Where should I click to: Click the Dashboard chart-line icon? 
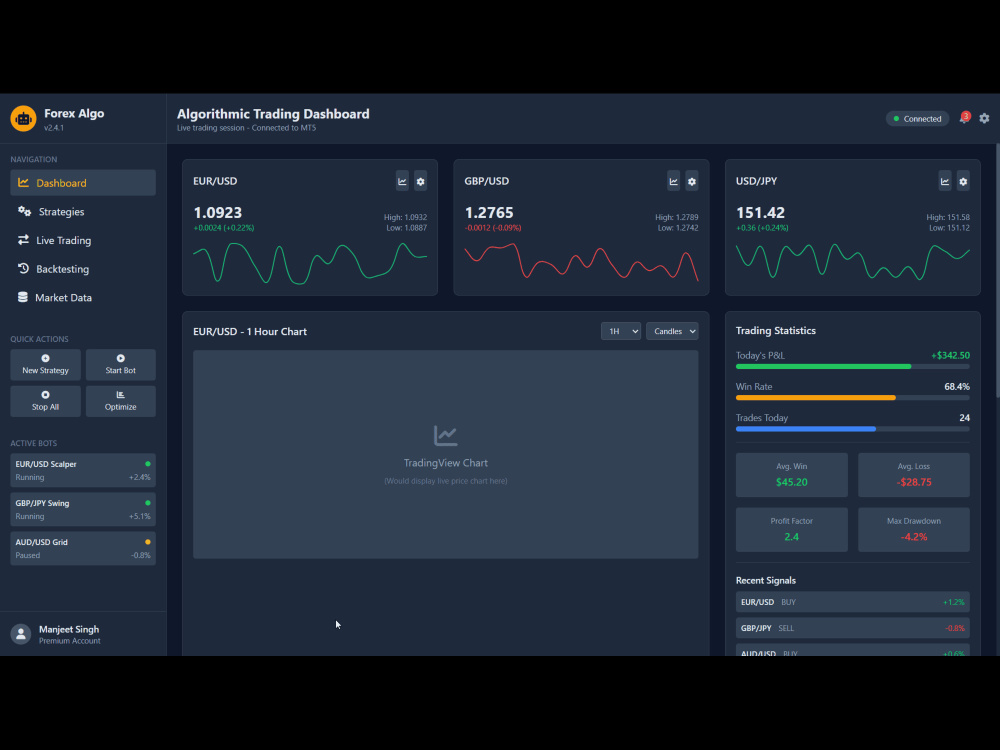pos(24,183)
